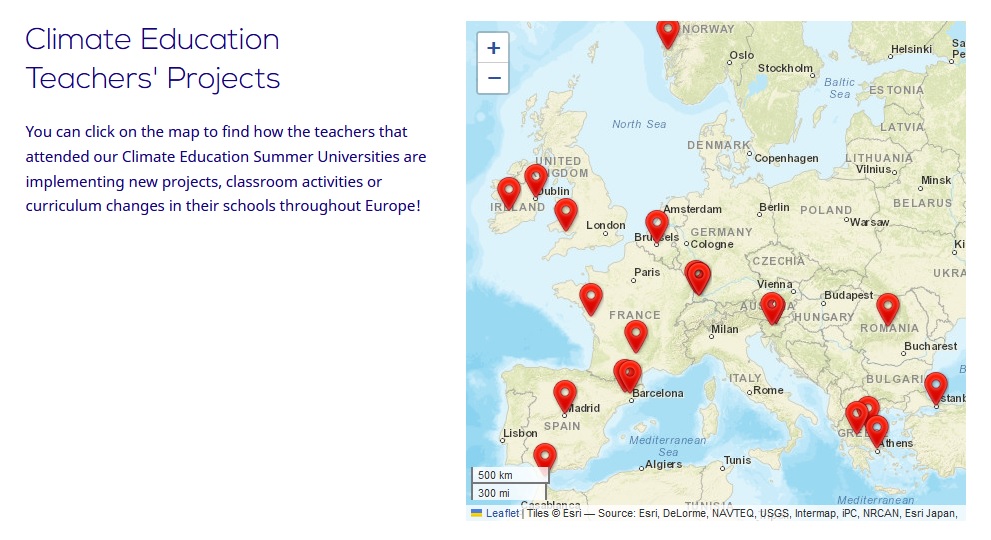Click the marker on the France-Germany border

point(698,275)
